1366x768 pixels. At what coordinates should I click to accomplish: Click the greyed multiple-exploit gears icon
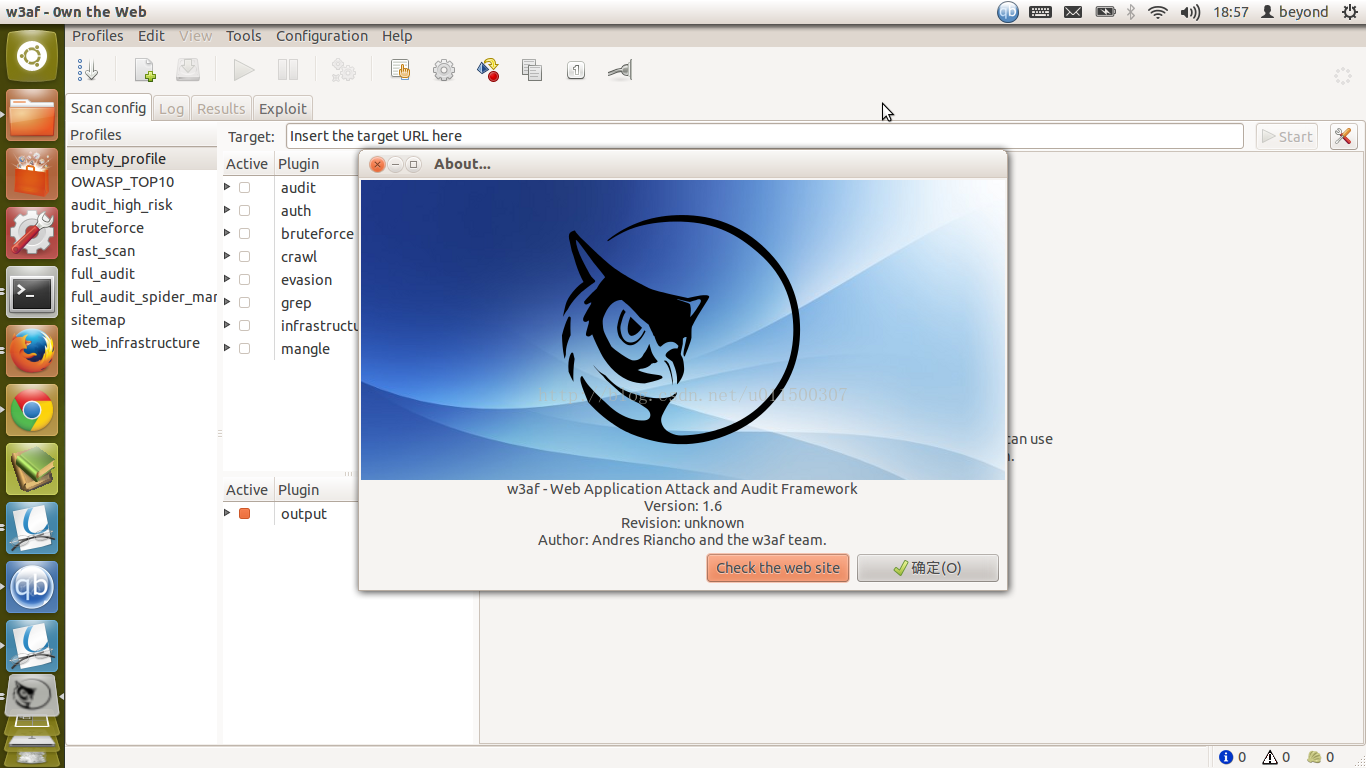(343, 70)
